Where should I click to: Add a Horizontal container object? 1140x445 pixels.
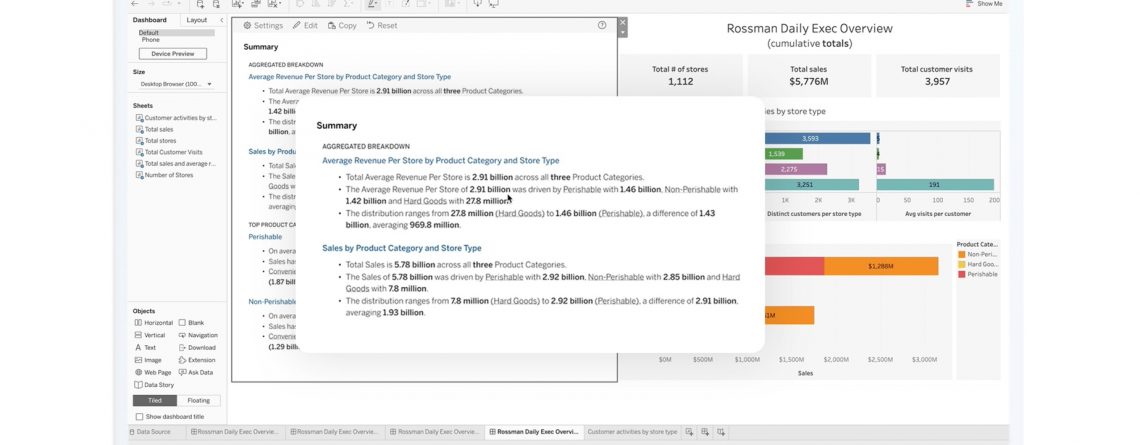click(x=153, y=323)
